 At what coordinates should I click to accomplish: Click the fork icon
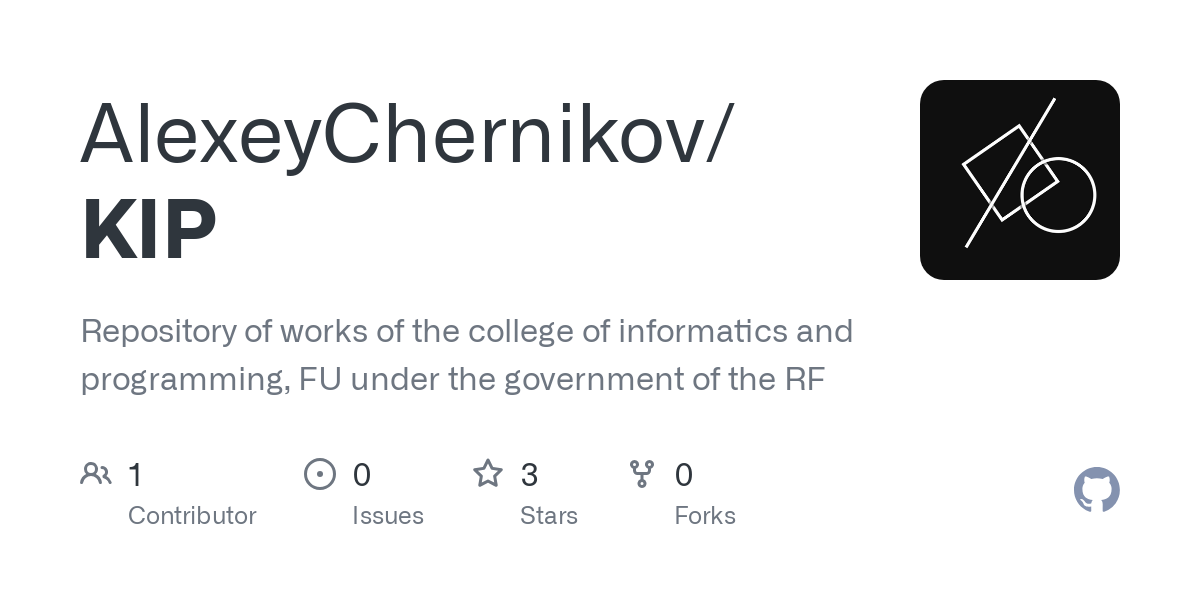[x=642, y=474]
